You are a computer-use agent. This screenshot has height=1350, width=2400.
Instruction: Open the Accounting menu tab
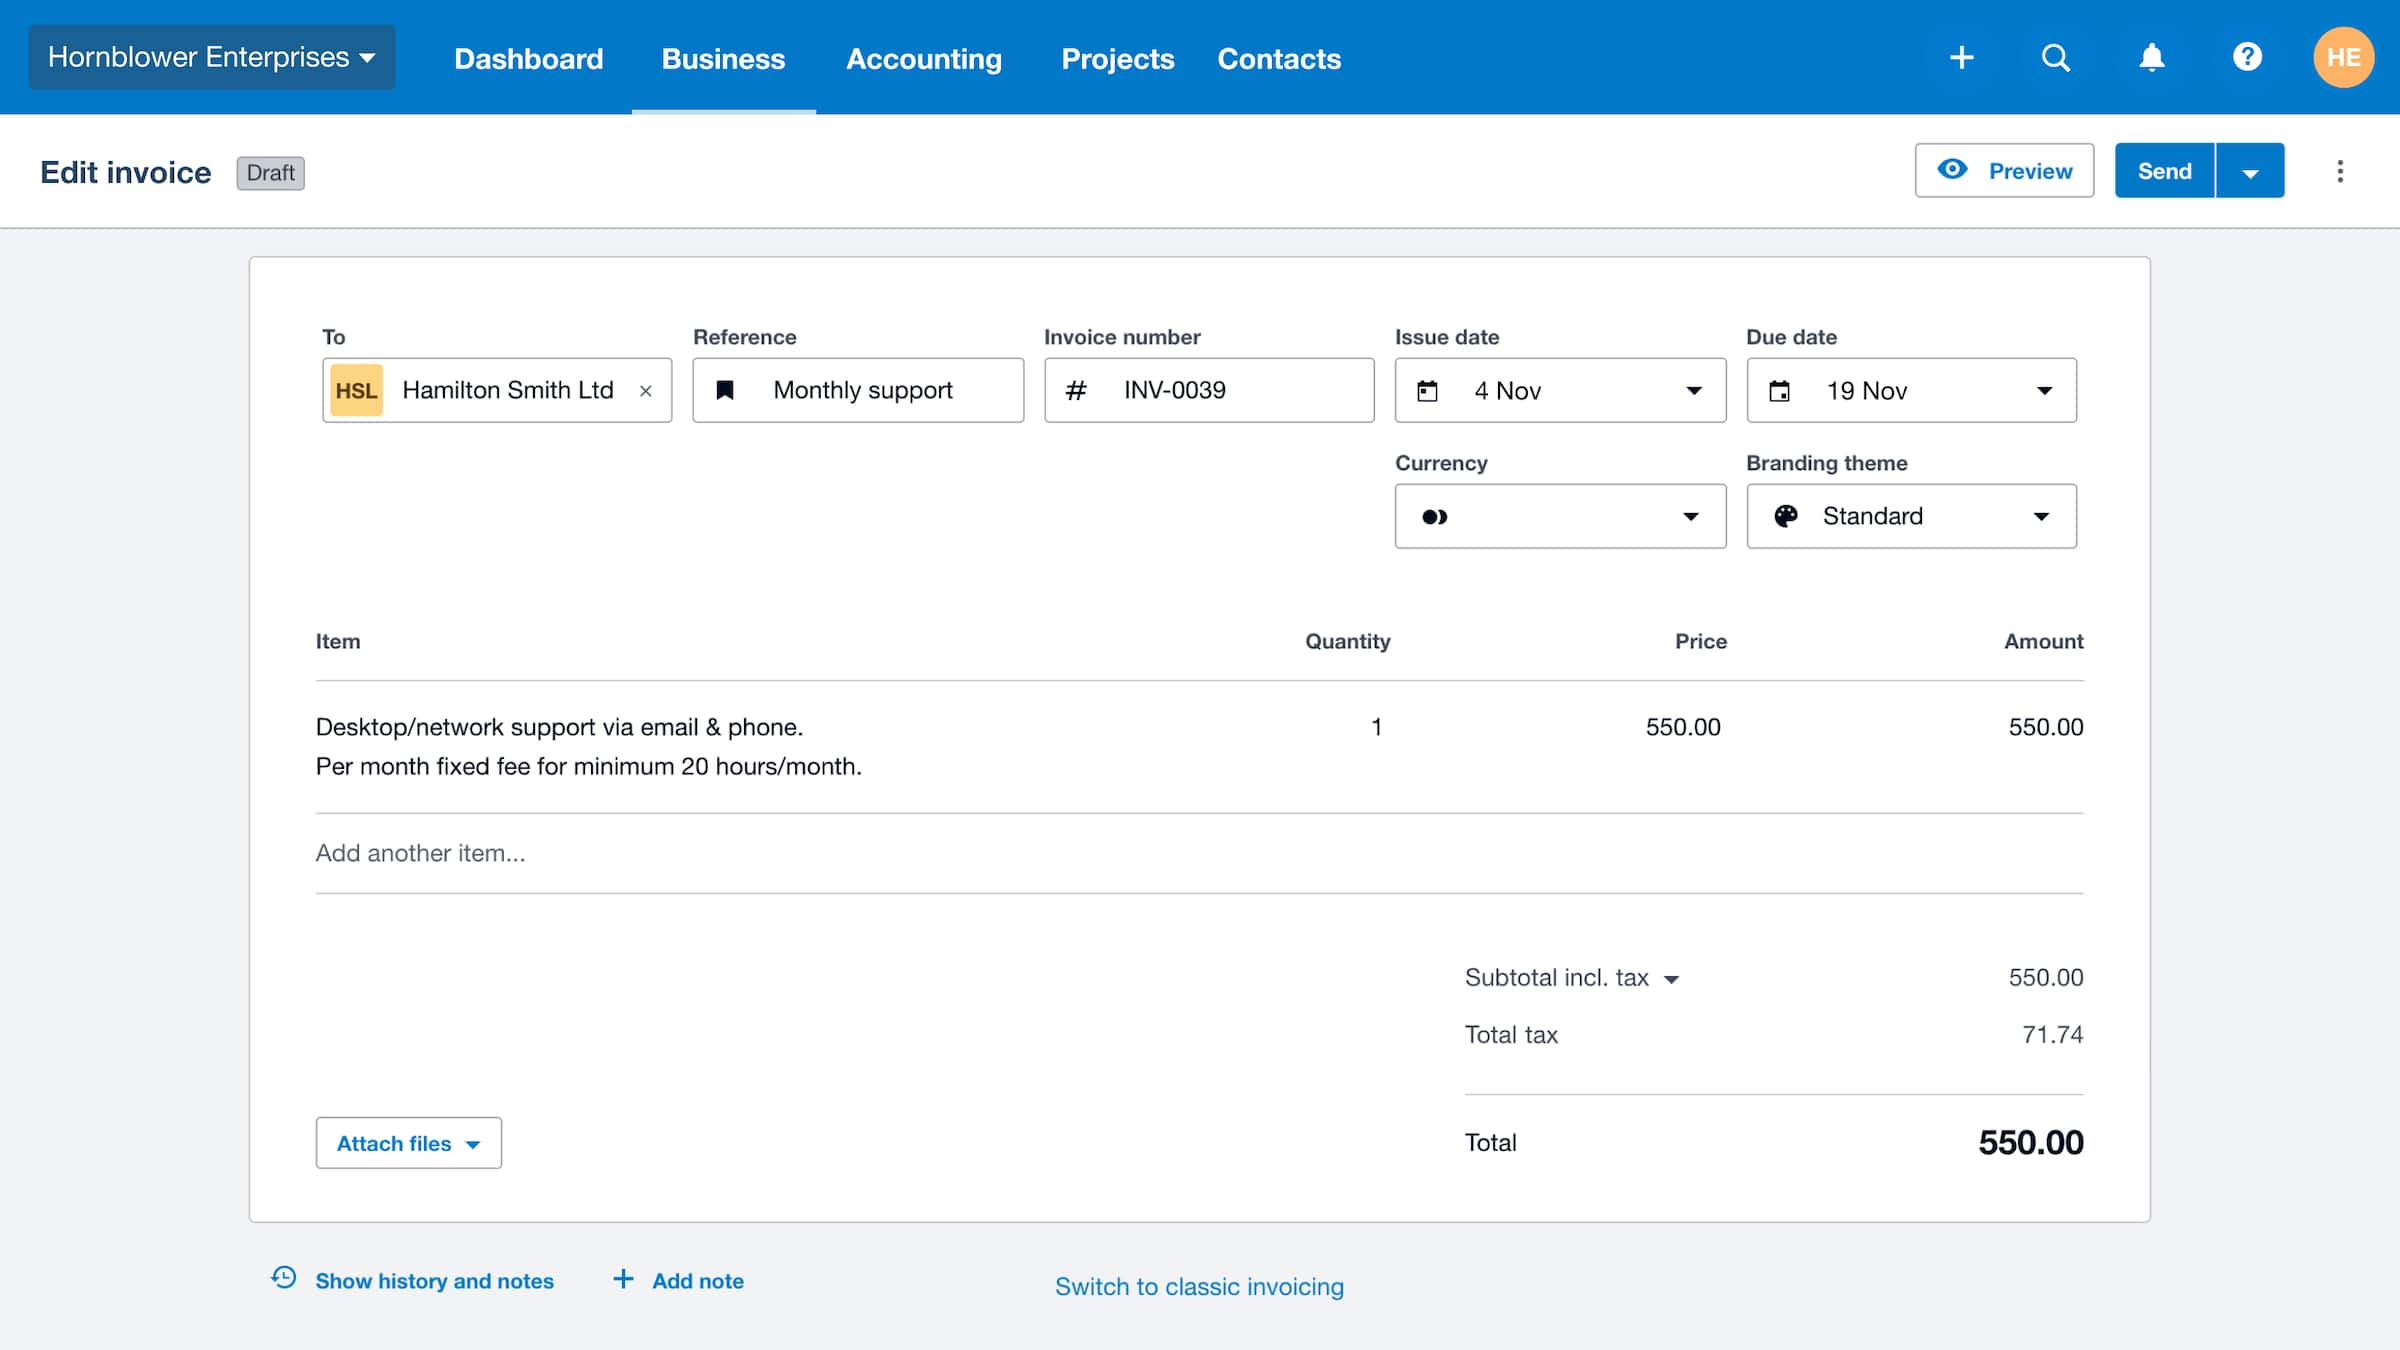[923, 56]
